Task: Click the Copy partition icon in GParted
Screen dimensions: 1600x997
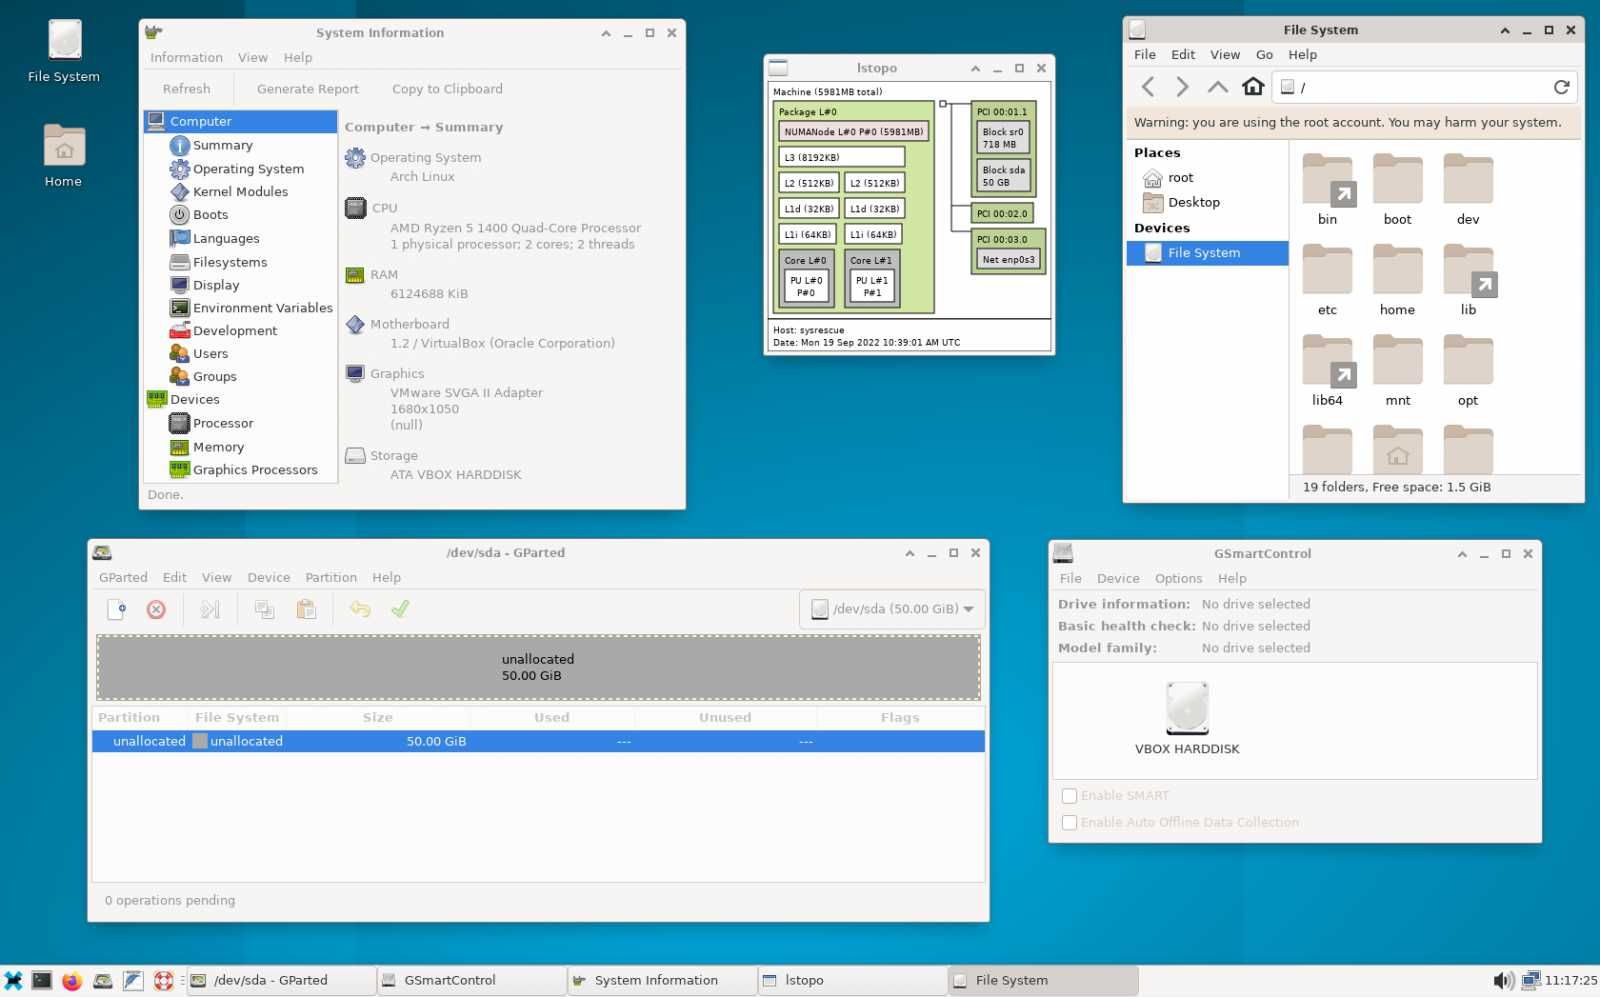Action: pos(265,609)
